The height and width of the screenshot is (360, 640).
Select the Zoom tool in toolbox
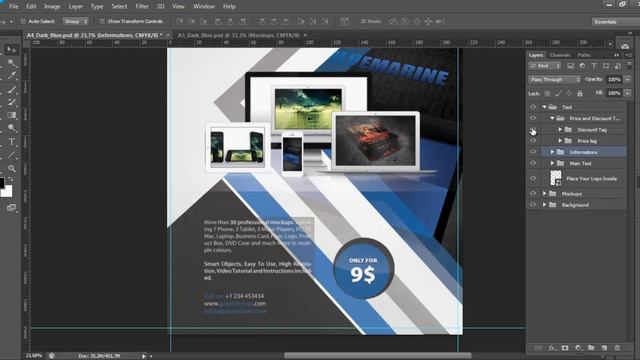12,168
